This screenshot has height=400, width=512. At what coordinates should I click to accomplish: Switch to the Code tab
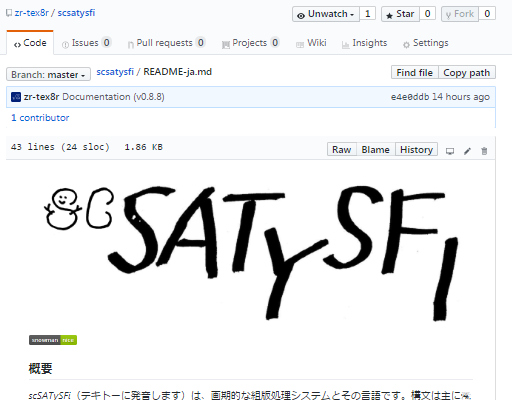click(30, 43)
